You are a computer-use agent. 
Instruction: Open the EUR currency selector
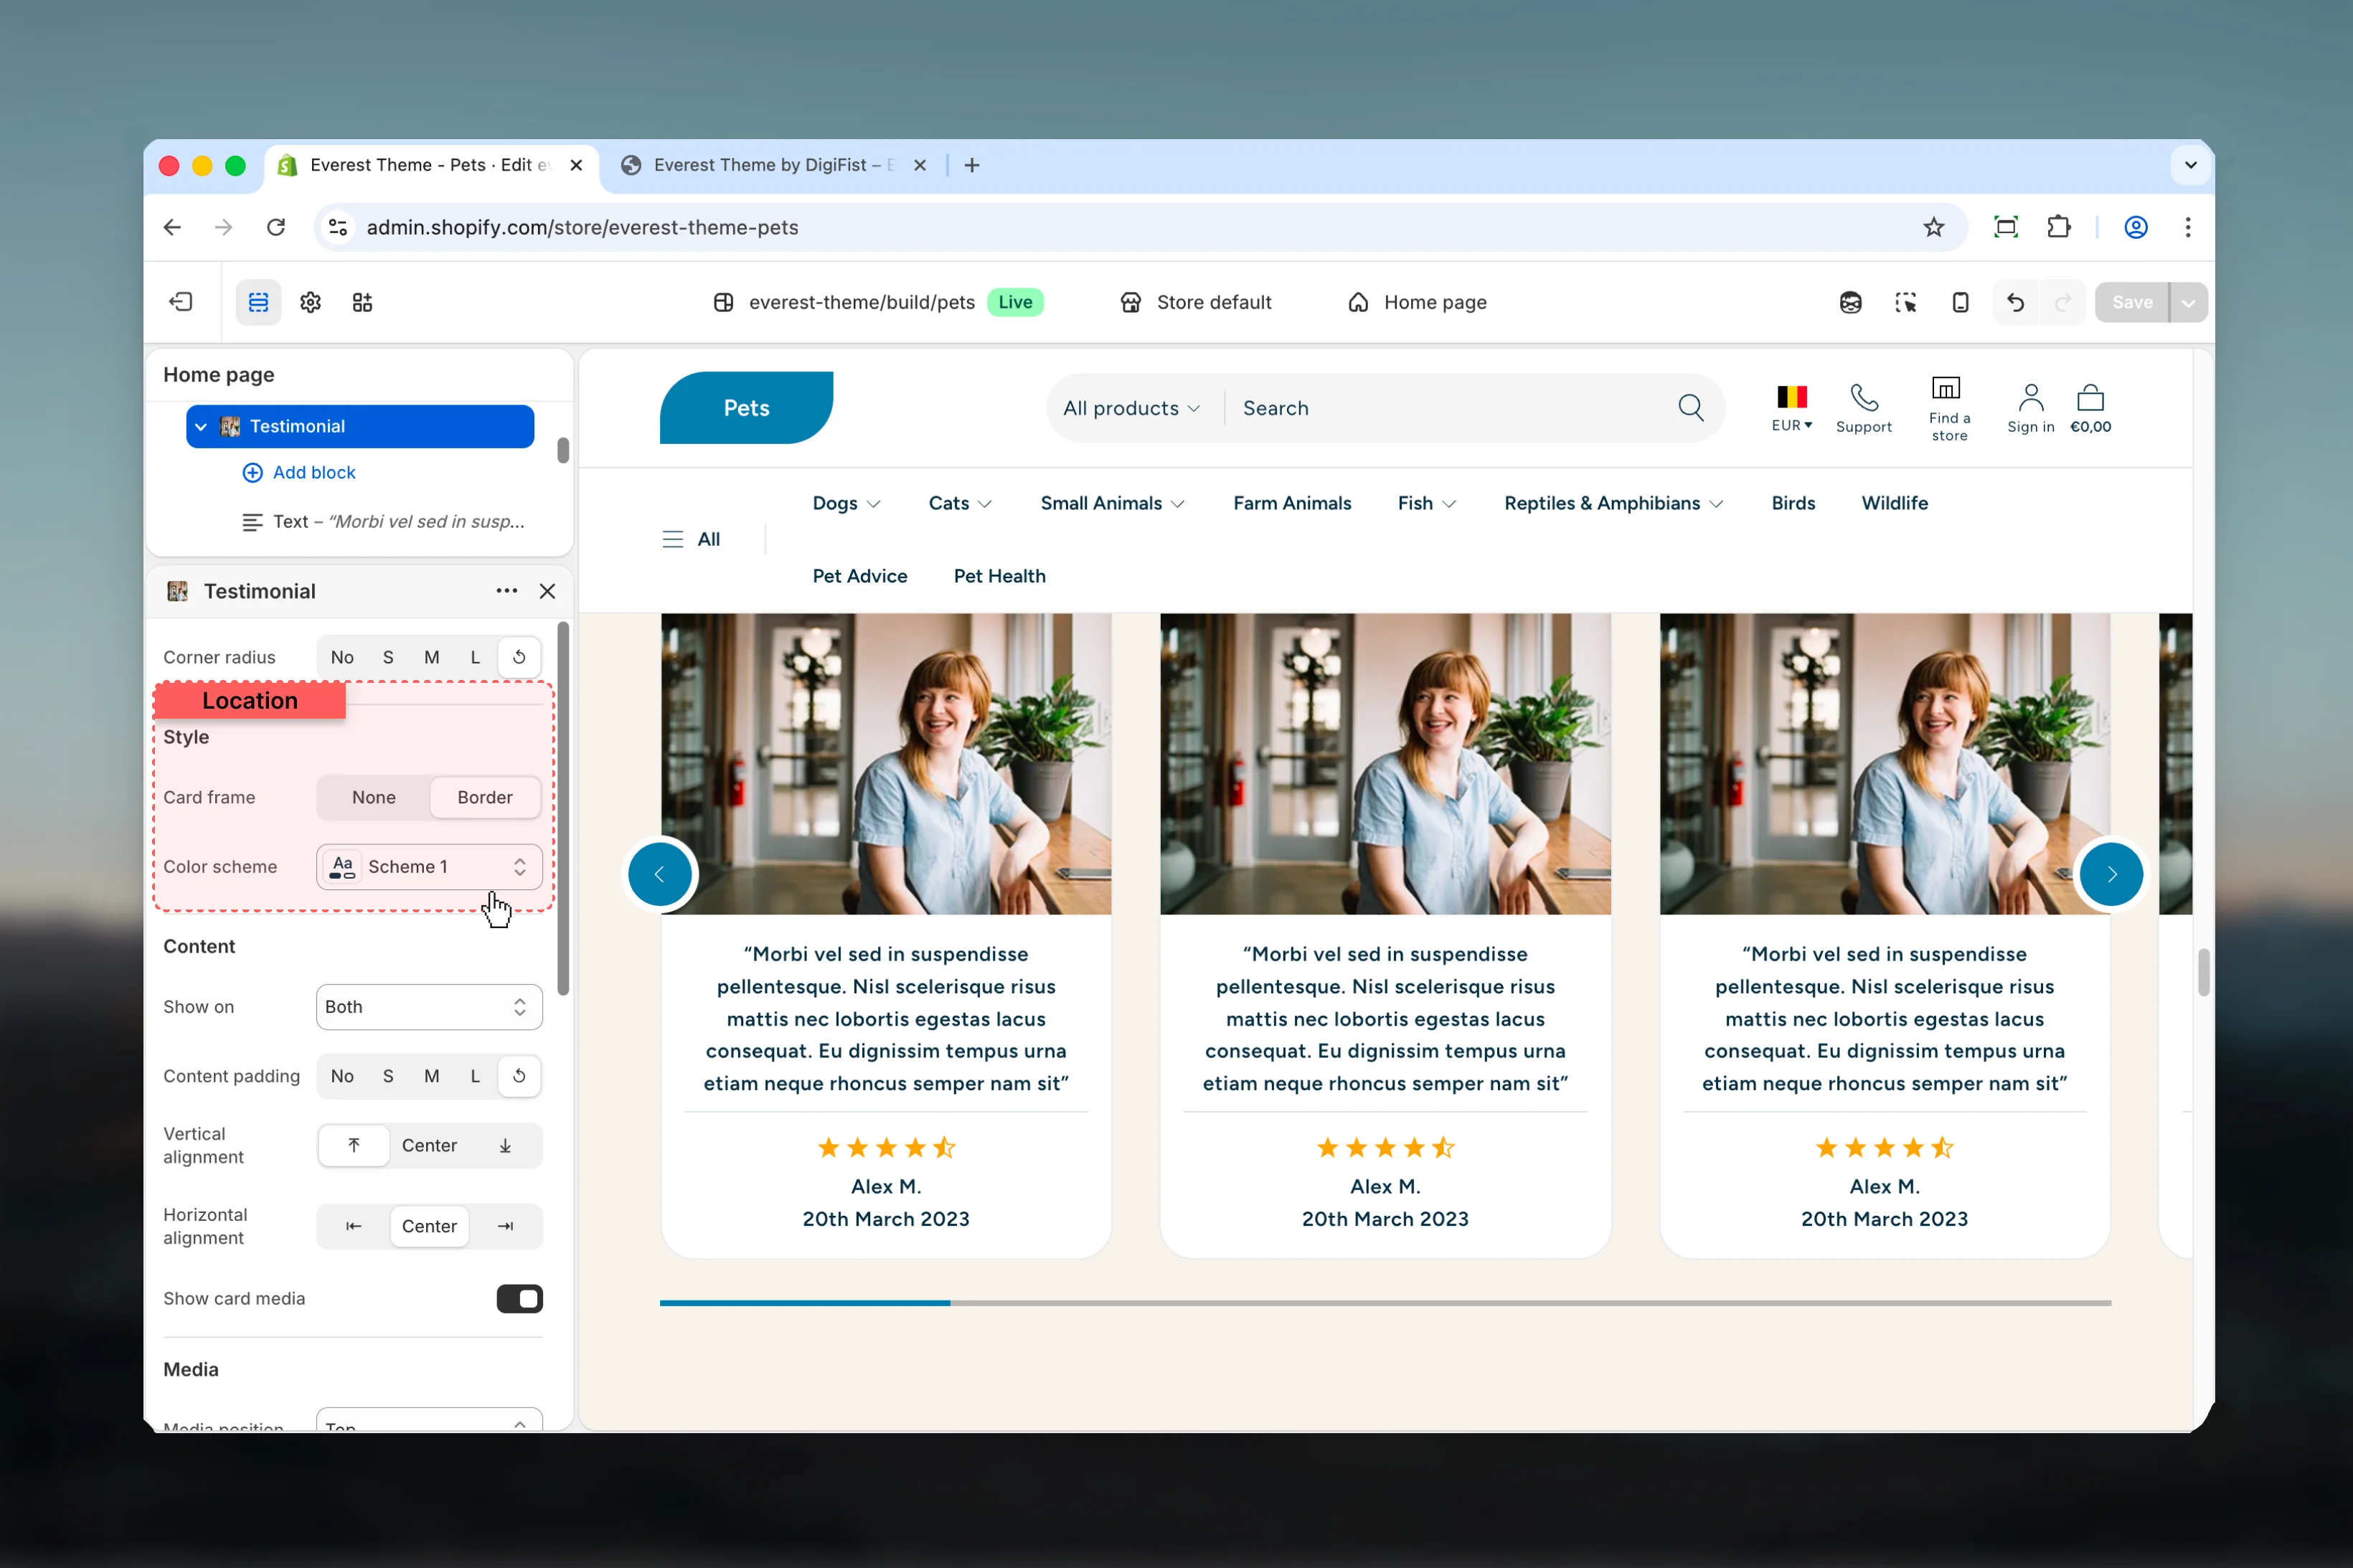click(x=1791, y=409)
